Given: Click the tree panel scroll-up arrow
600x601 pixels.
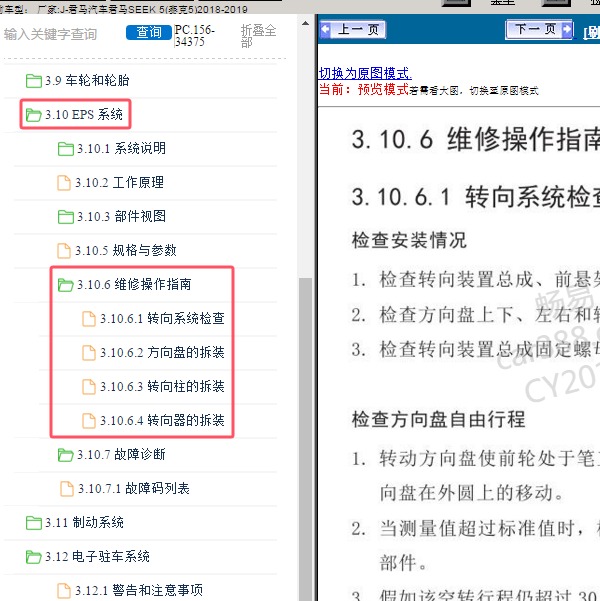Looking at the screenshot, I should click(x=306, y=23).
